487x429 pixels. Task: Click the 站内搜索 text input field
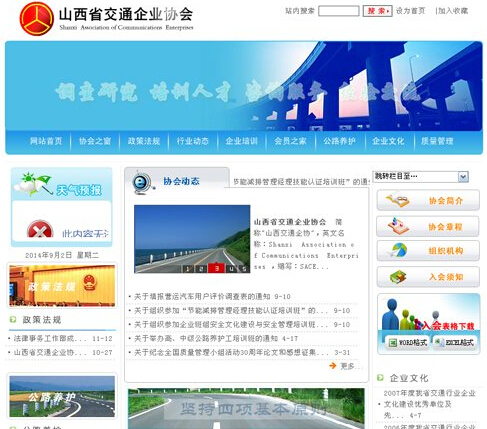(338, 11)
